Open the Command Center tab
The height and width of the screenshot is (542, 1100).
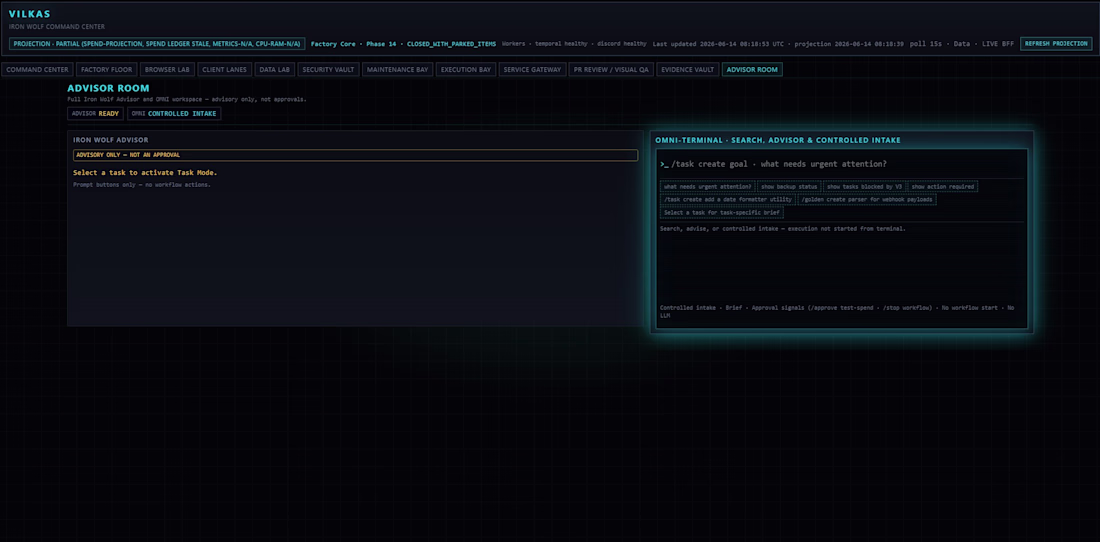pyautogui.click(x=37, y=69)
